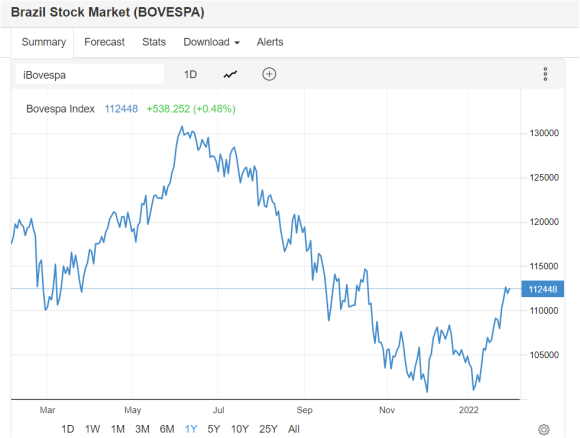Click the 130000 y-axis label
Screen dimensions: 580x438
pos(544,133)
